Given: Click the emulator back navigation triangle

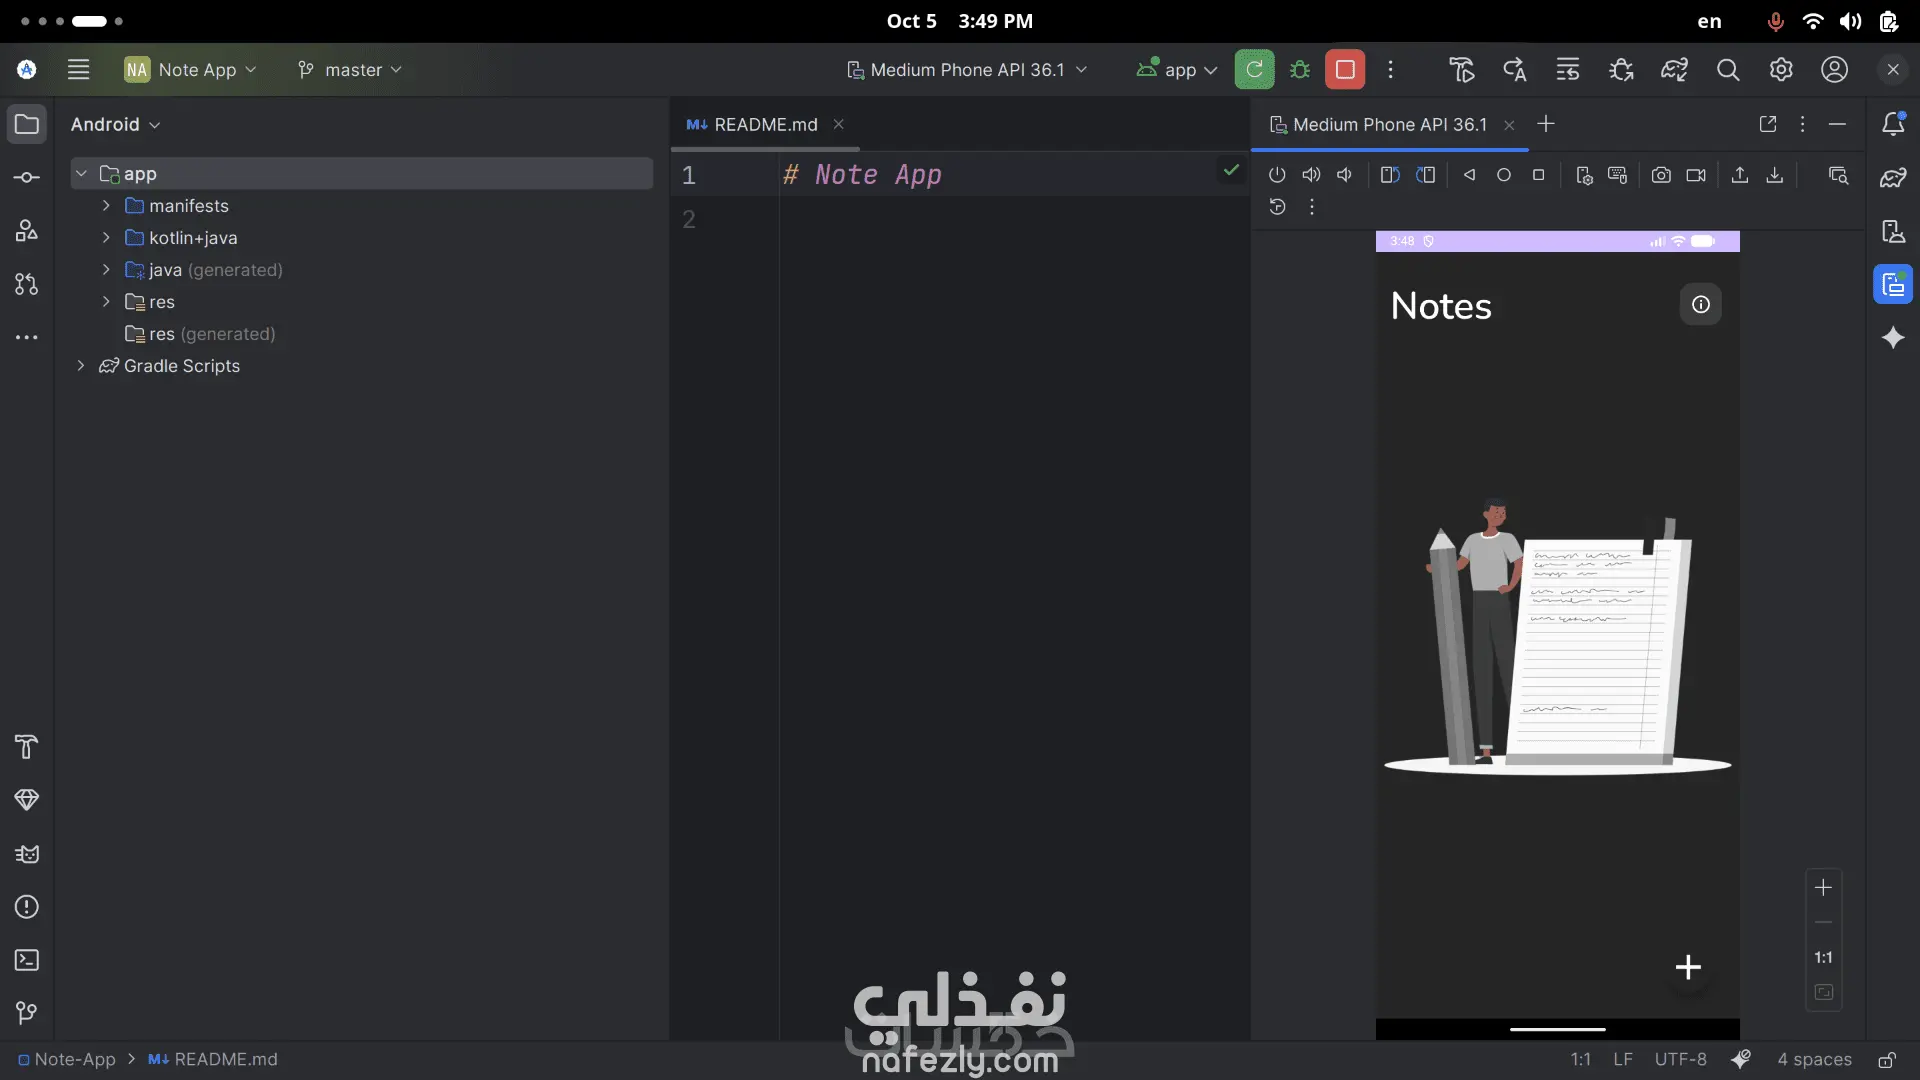Looking at the screenshot, I should click(x=1469, y=175).
